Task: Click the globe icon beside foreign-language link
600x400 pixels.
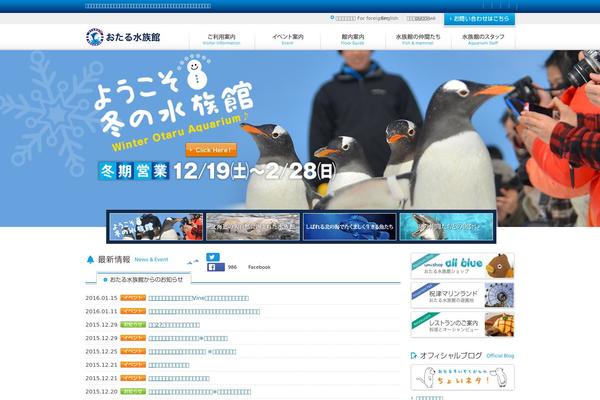Action: (x=332, y=18)
